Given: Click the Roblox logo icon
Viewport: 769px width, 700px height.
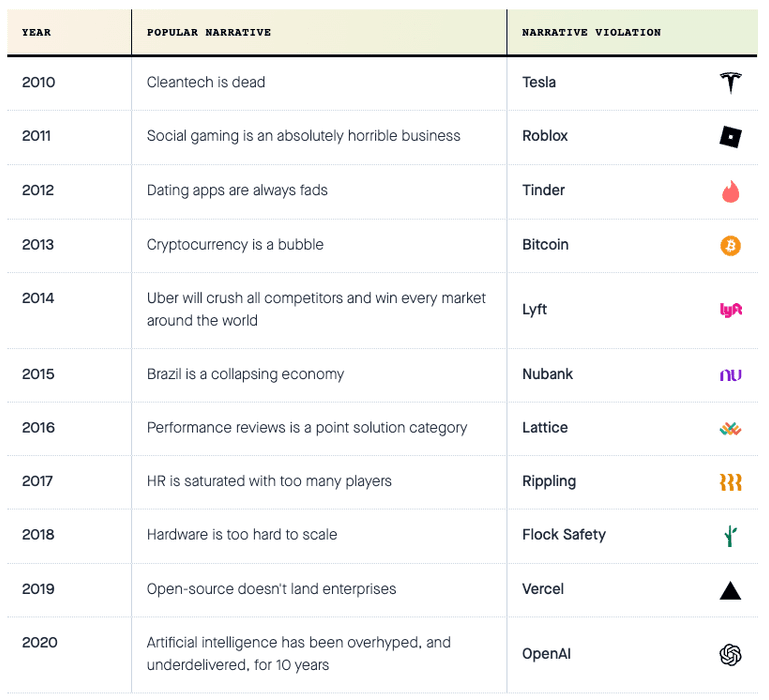Looking at the screenshot, I should click(731, 137).
